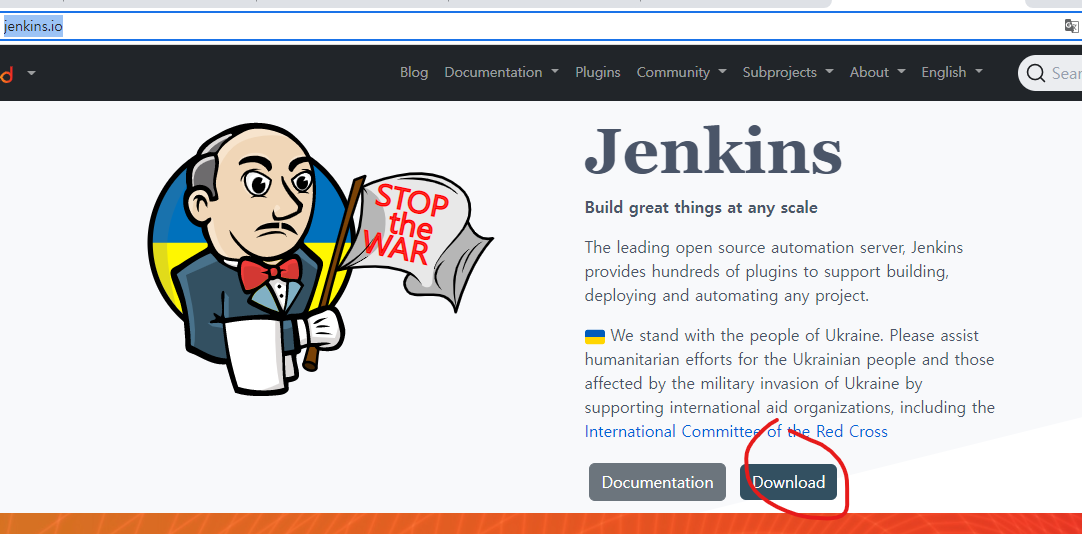Expand the Subprojects menu
Screen dimensions: 1082x534
[787, 72]
